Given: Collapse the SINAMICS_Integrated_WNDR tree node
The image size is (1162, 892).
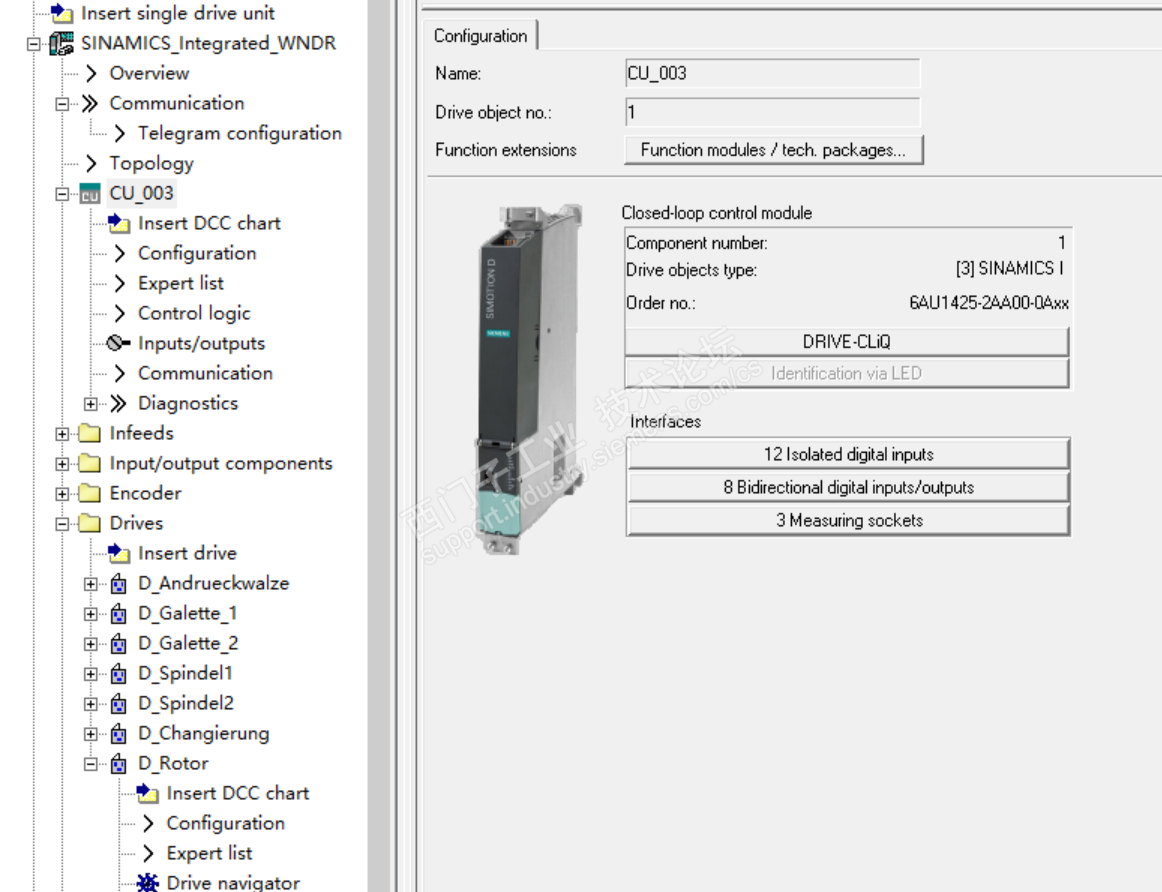Looking at the screenshot, I should pyautogui.click(x=33, y=44).
